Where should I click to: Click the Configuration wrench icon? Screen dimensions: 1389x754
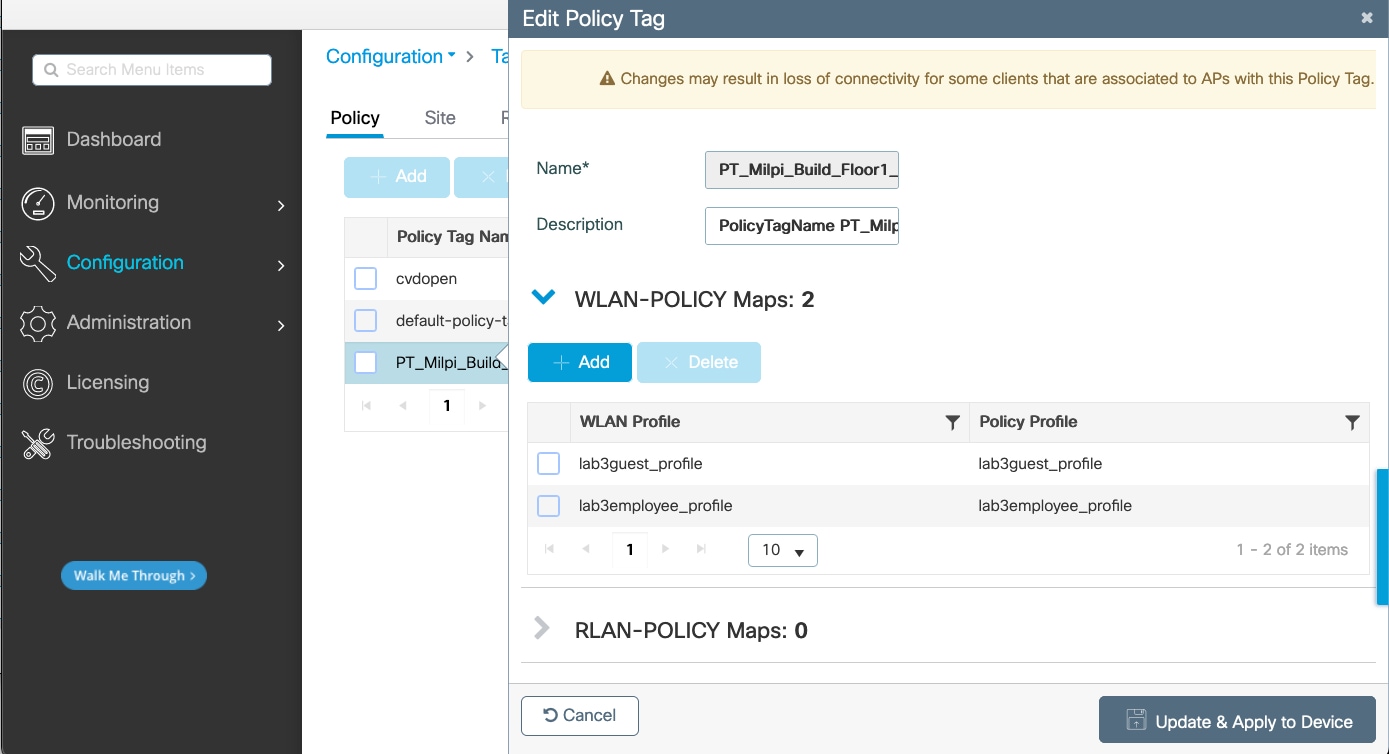(38, 263)
